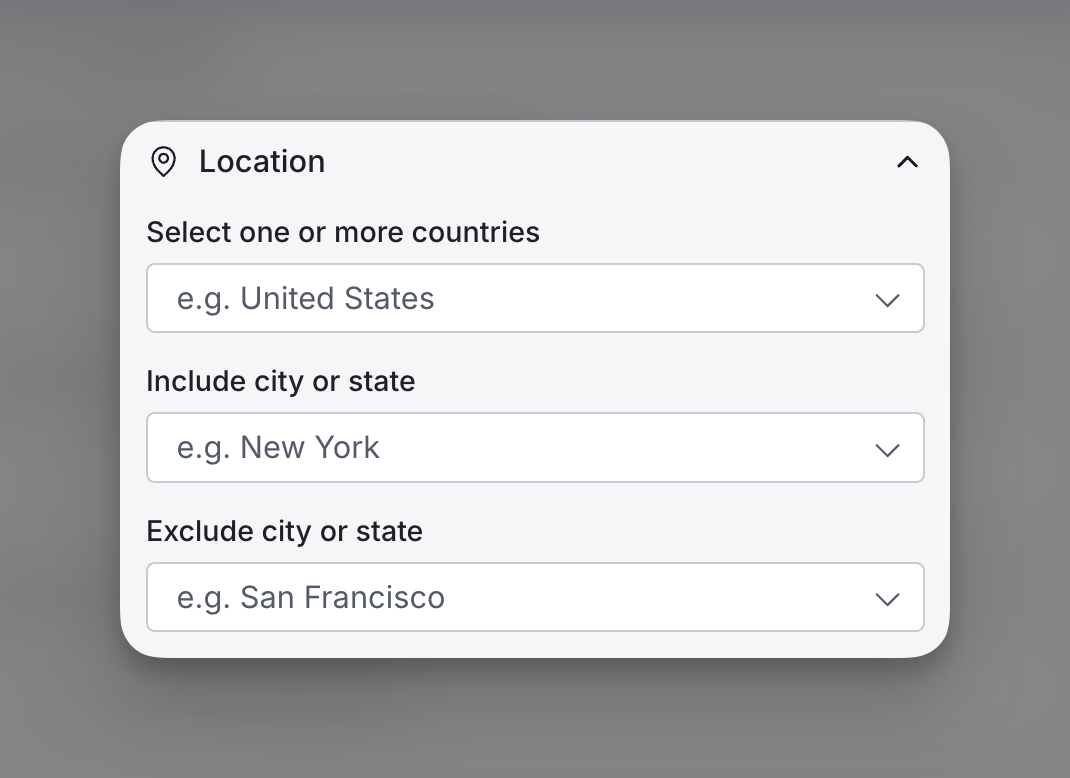Focus the 'e.g. New York' field

click(x=535, y=448)
